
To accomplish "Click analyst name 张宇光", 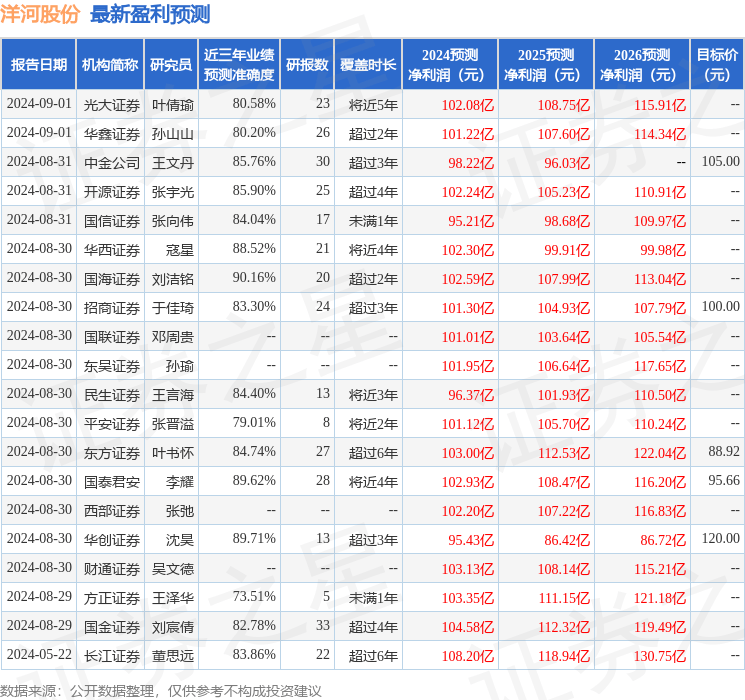I will pos(172,192).
